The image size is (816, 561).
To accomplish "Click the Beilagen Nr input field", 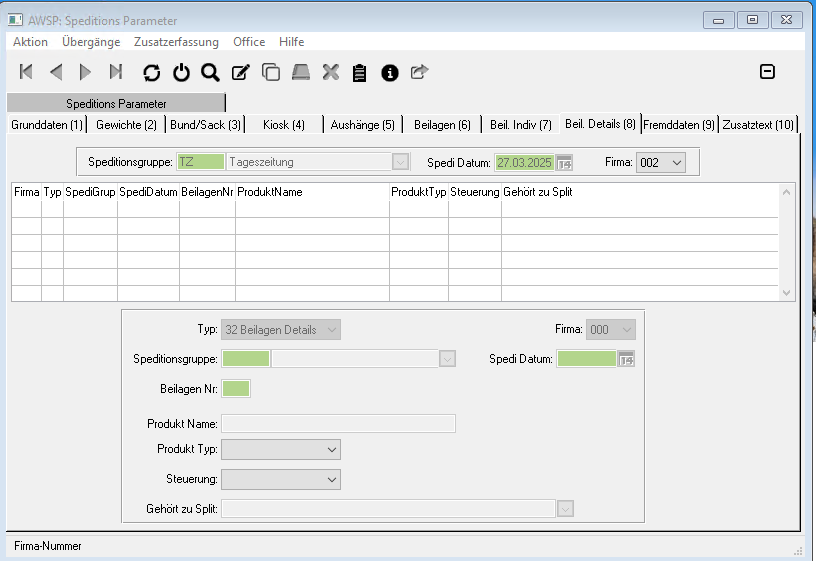I will [x=237, y=389].
